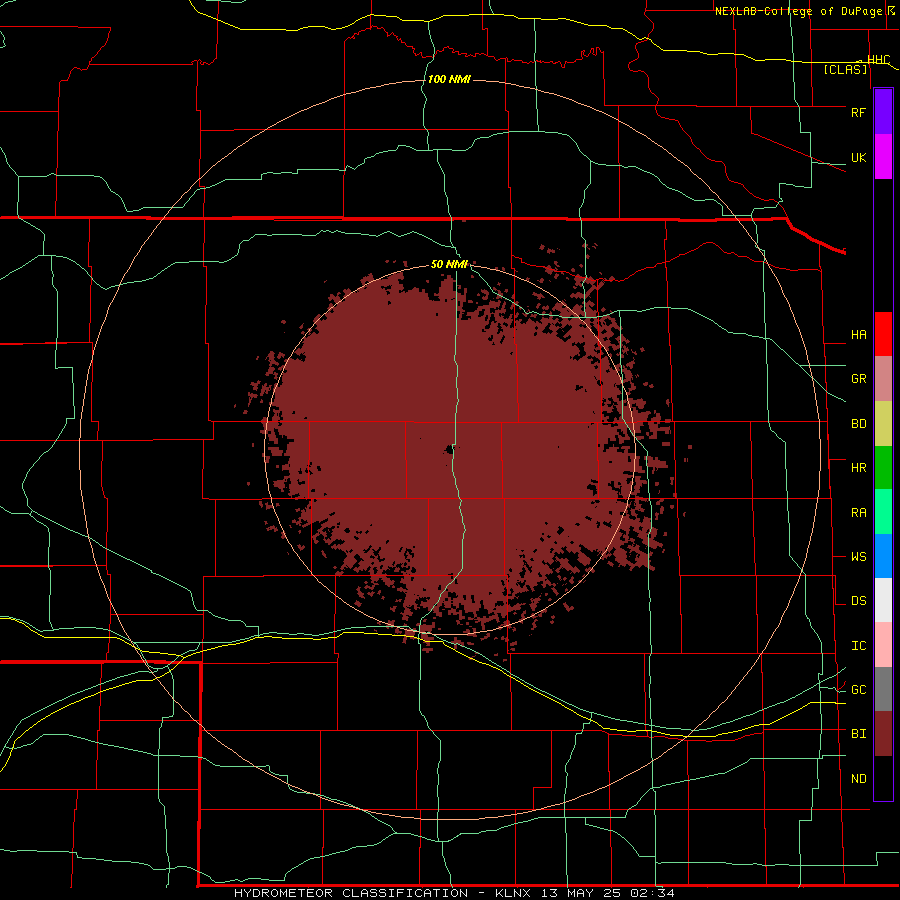900x900 pixels.
Task: Click the 50 NMI range ring label
Action: (449, 265)
